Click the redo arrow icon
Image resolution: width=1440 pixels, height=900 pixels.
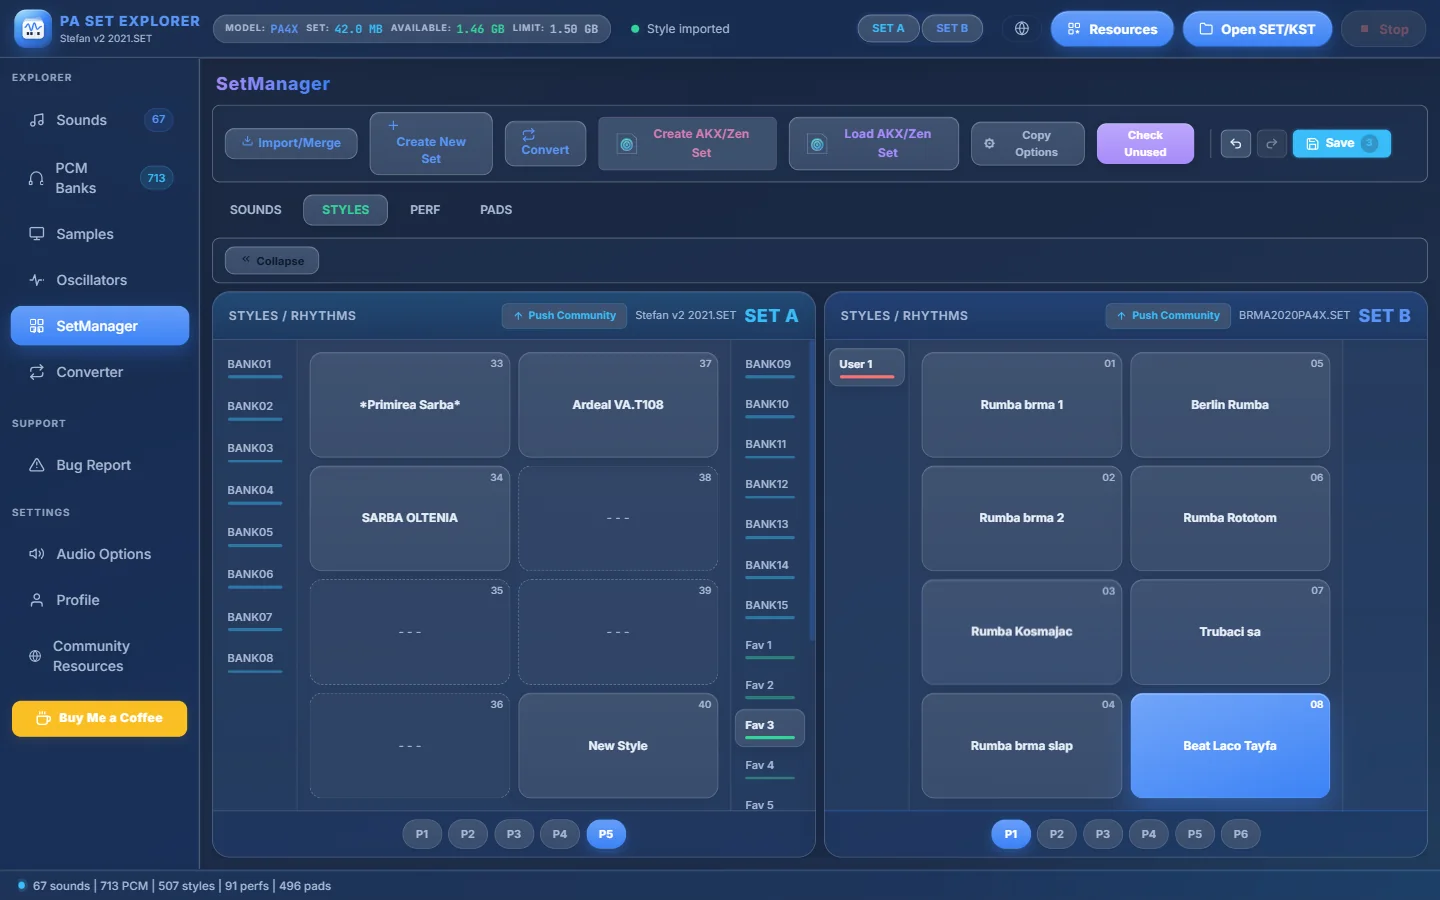1272,144
